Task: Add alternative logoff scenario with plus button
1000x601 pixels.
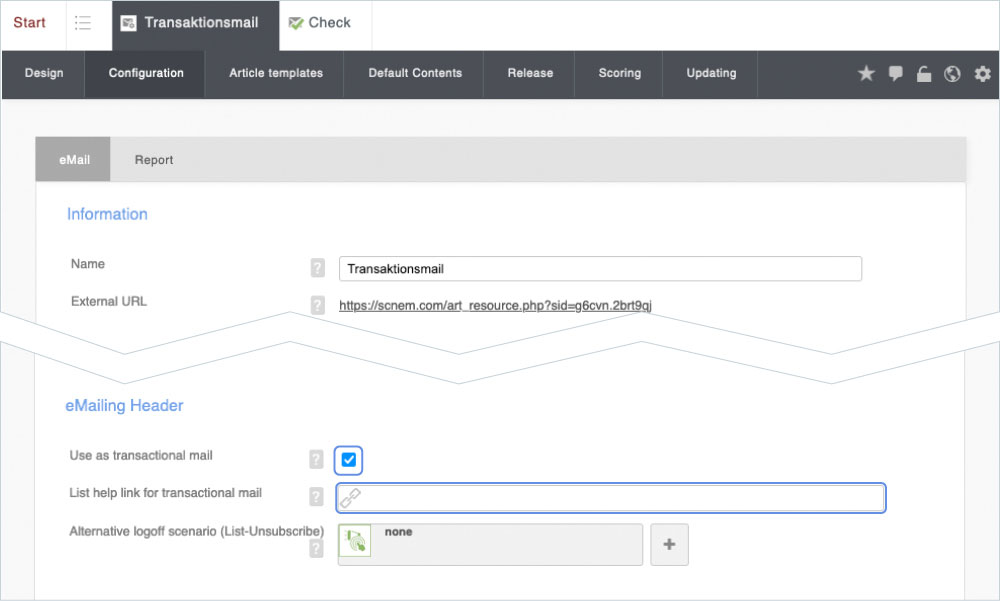Action: 669,545
